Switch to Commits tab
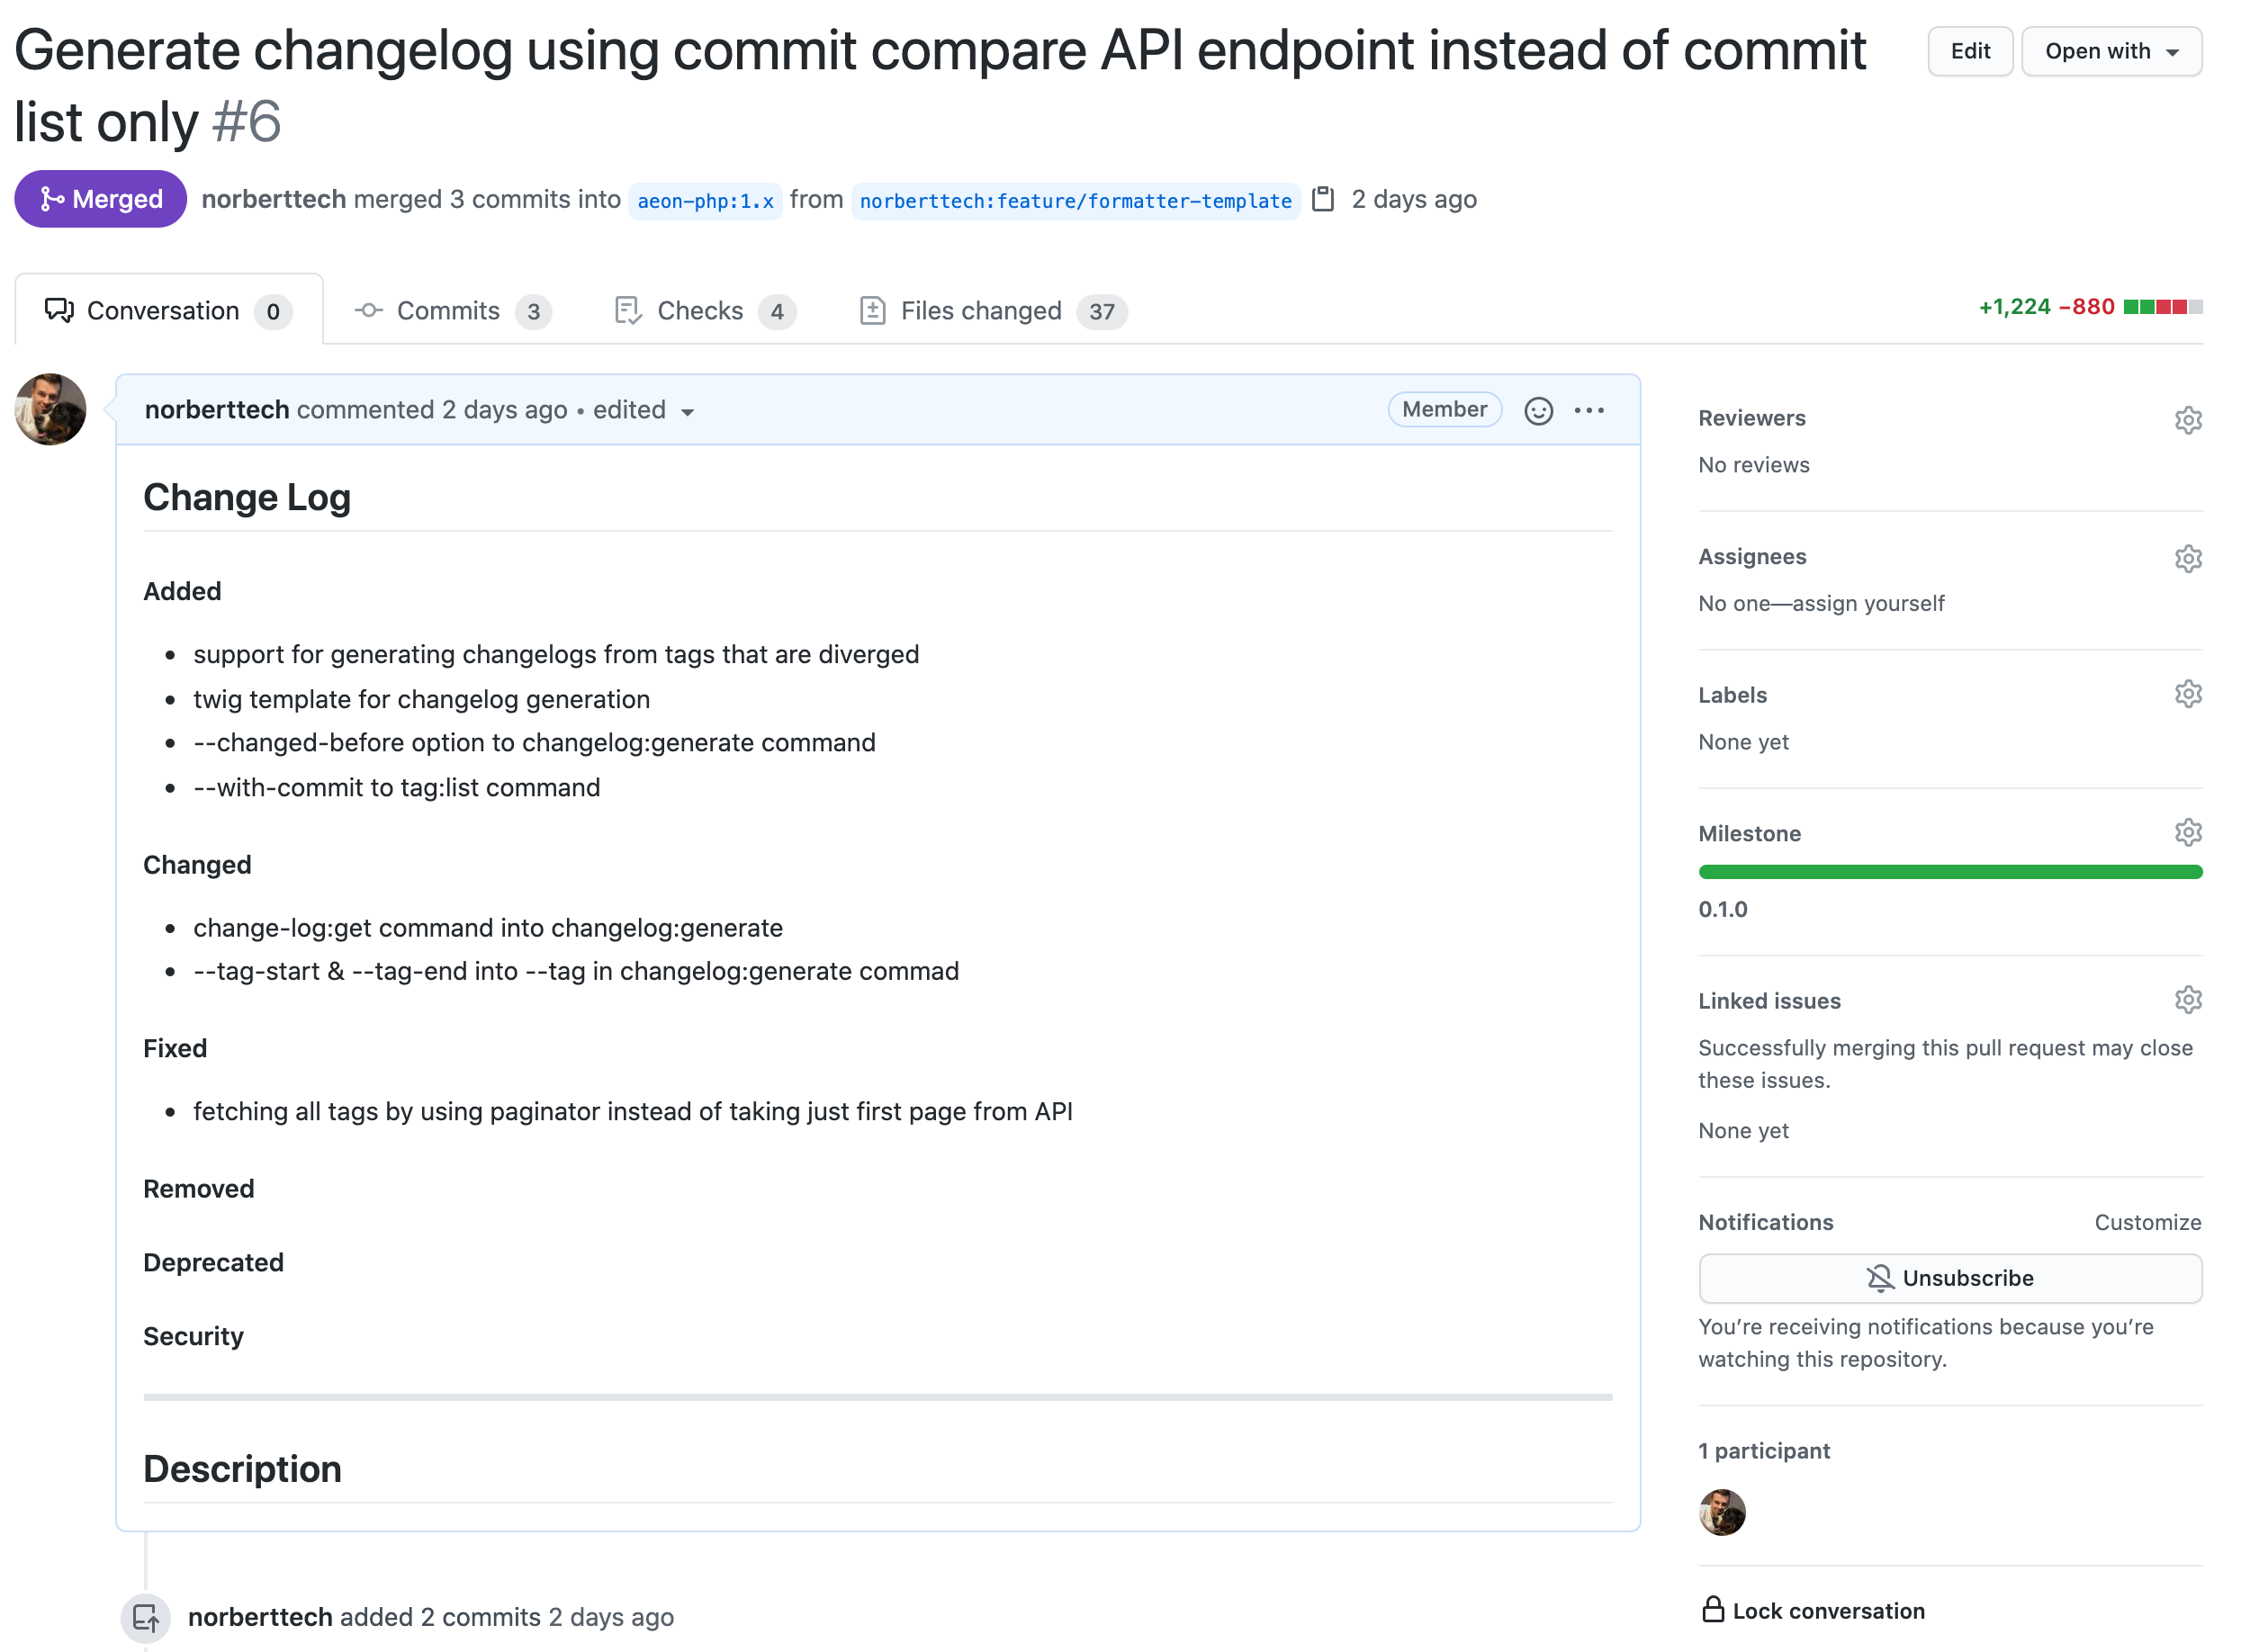 coord(447,311)
